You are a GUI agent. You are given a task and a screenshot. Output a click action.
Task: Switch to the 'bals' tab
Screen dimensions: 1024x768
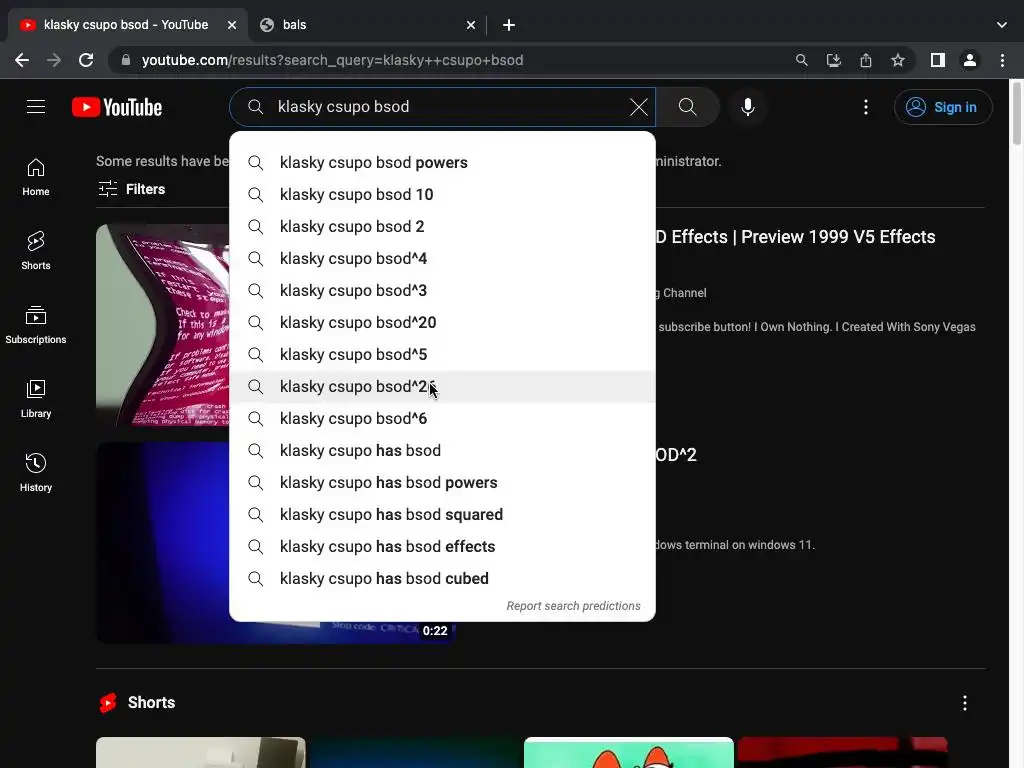[366, 25]
